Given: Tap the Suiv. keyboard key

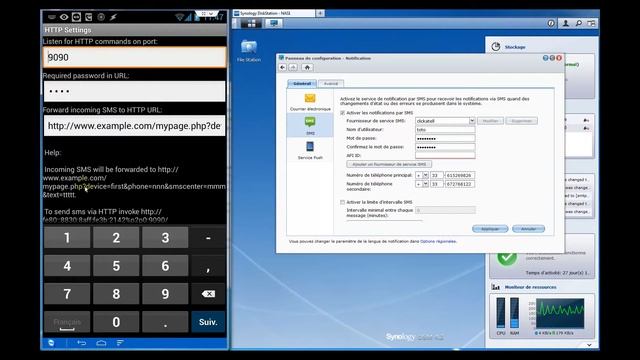Looking at the screenshot, I should pos(208,322).
